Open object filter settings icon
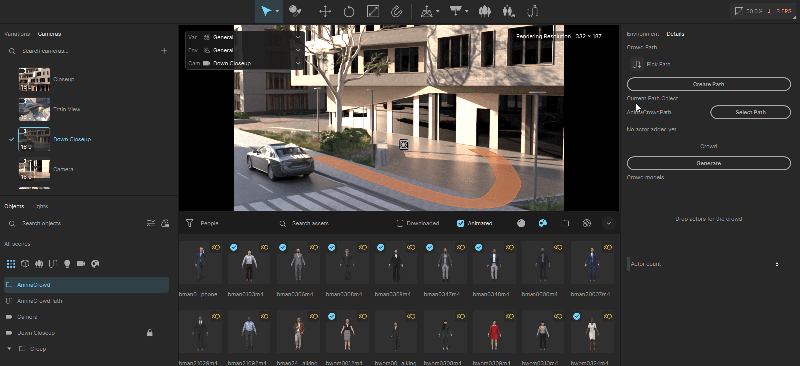Viewport: 800px width, 366px height. tap(151, 223)
